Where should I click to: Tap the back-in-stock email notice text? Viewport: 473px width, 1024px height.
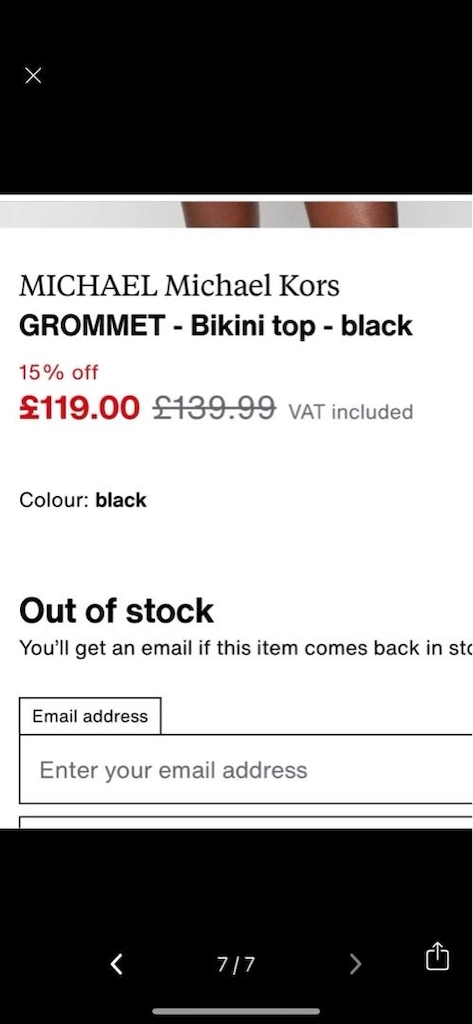tap(246, 648)
